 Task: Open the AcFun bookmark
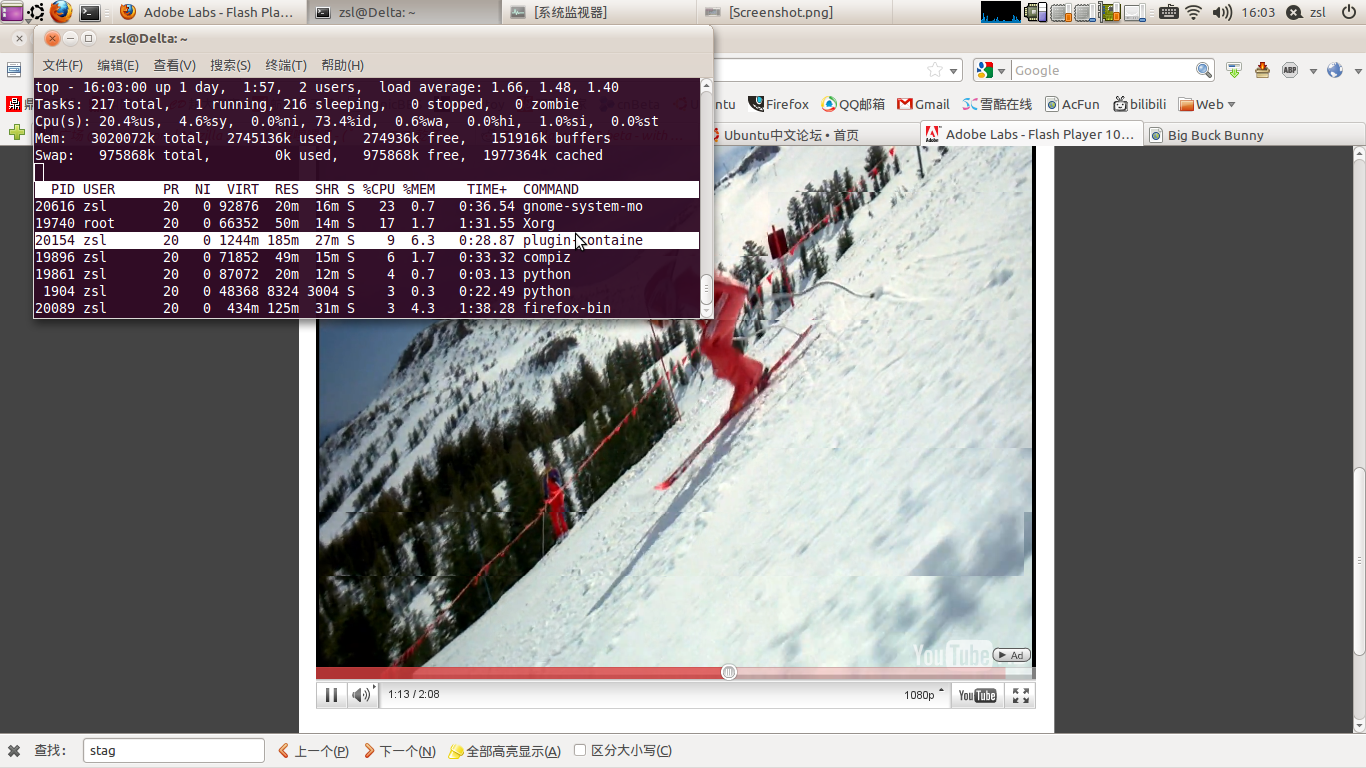[1072, 104]
